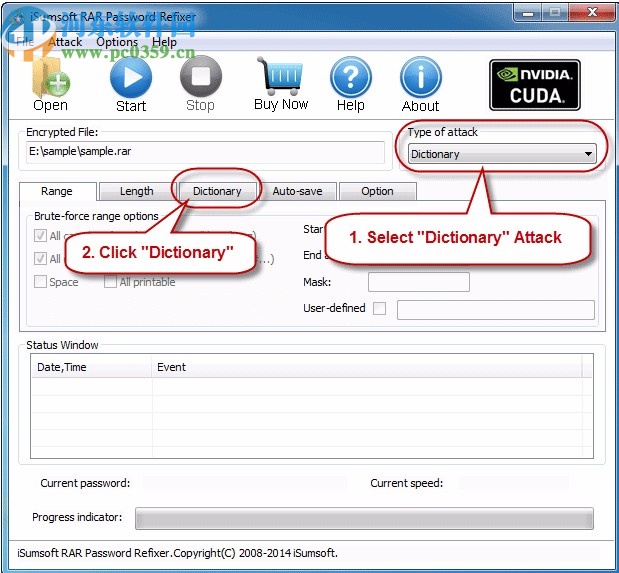
Task: Click the Encrypted File path field
Action: (205, 152)
